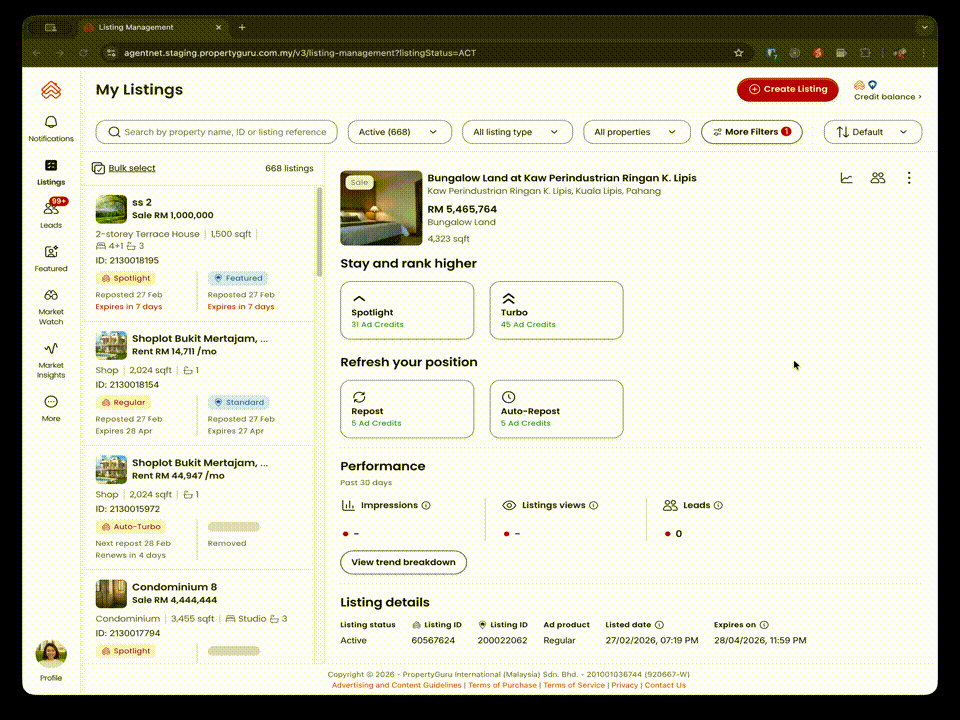The width and height of the screenshot is (960, 720).
Task: Open the three-dot listing options menu
Action: pos(908,178)
